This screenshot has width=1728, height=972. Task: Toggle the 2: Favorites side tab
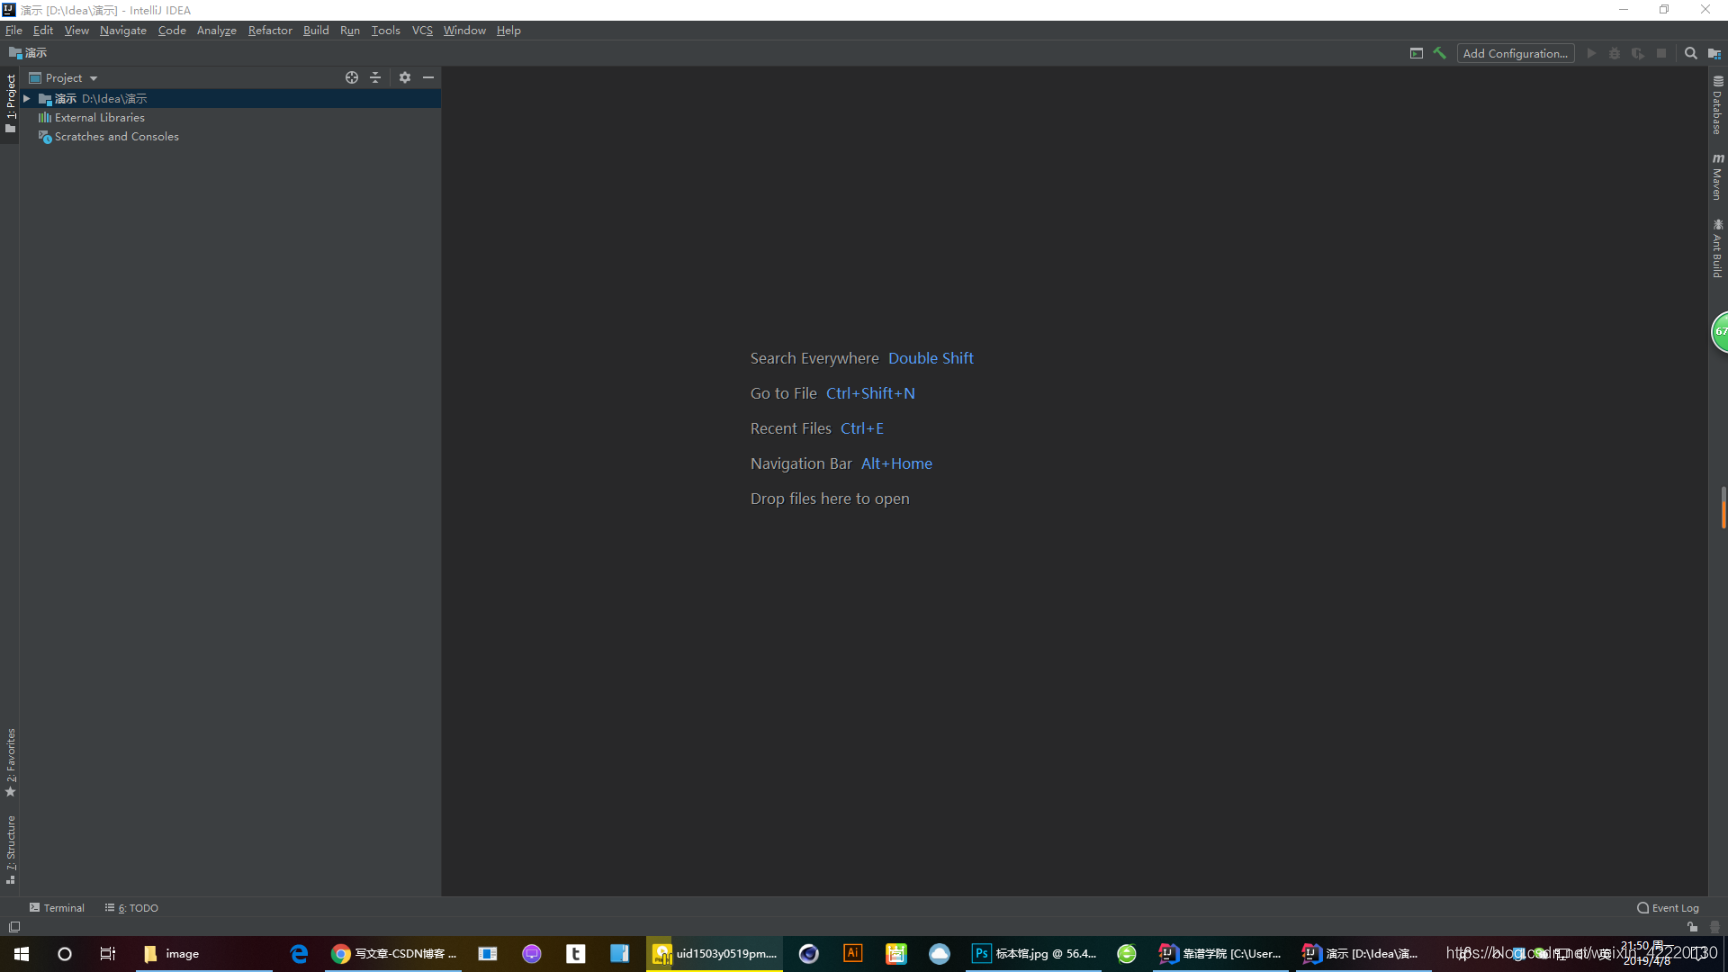[10, 763]
